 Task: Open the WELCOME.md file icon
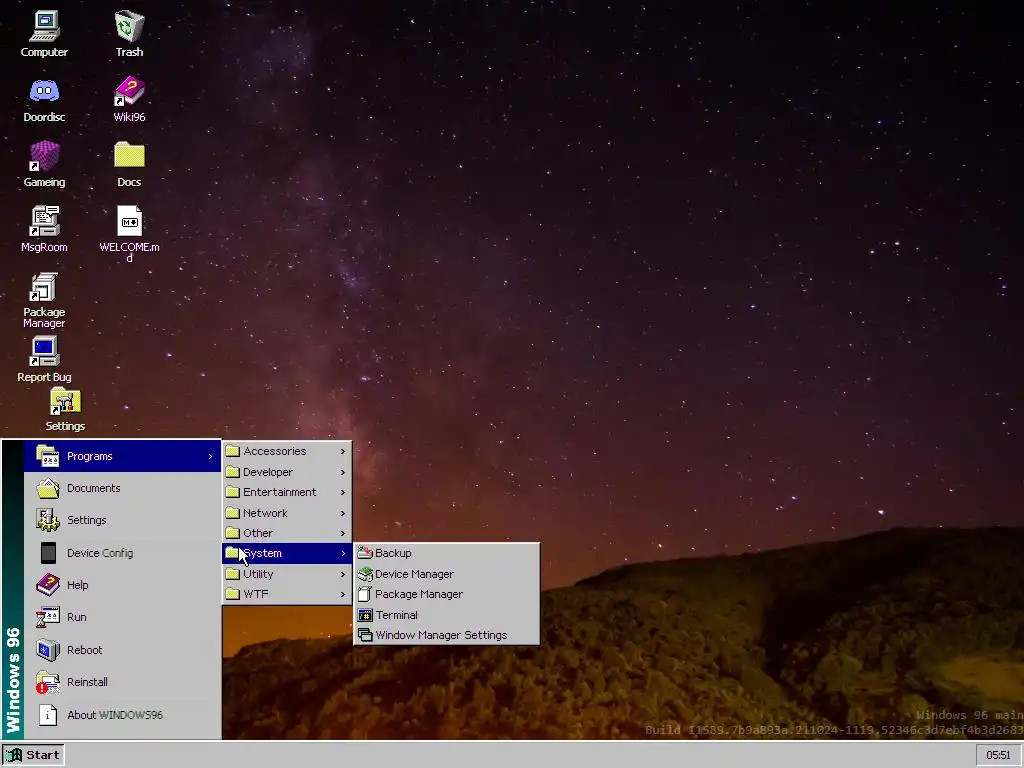pos(129,221)
